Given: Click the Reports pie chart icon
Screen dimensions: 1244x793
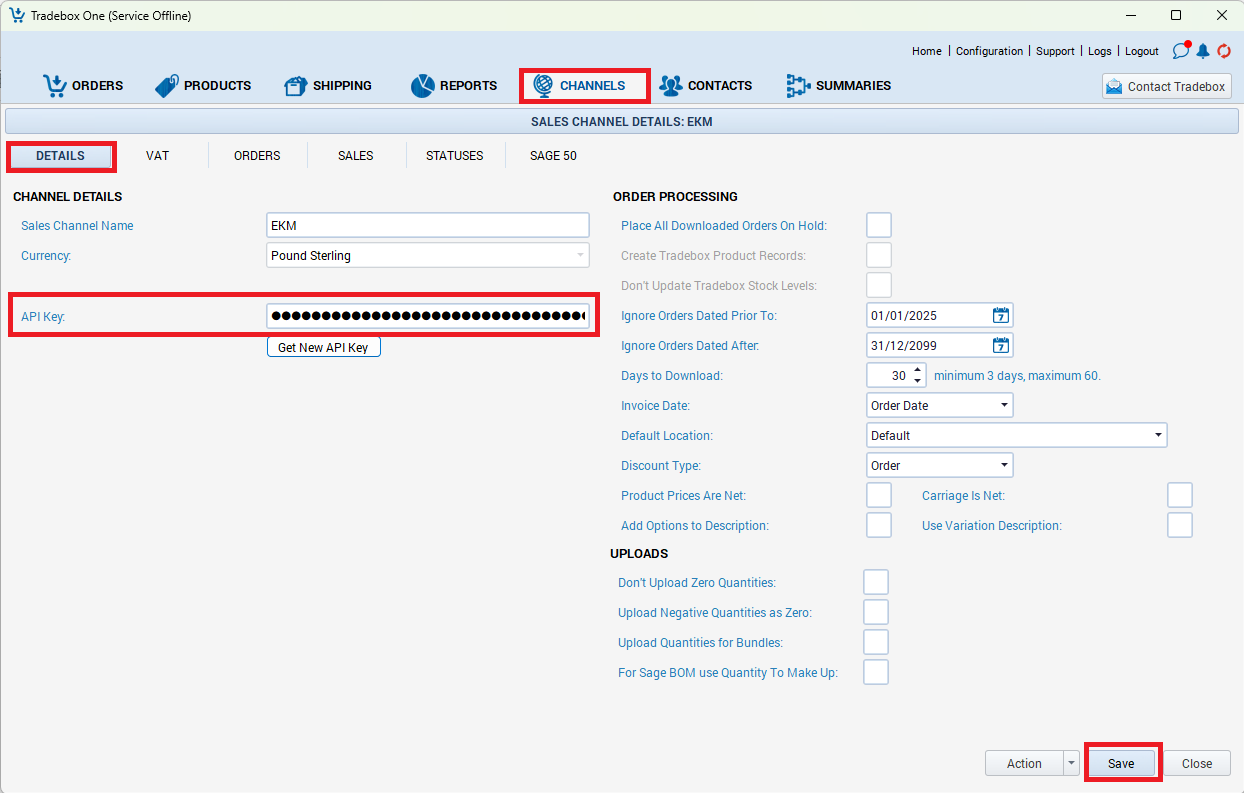Looking at the screenshot, I should [423, 86].
